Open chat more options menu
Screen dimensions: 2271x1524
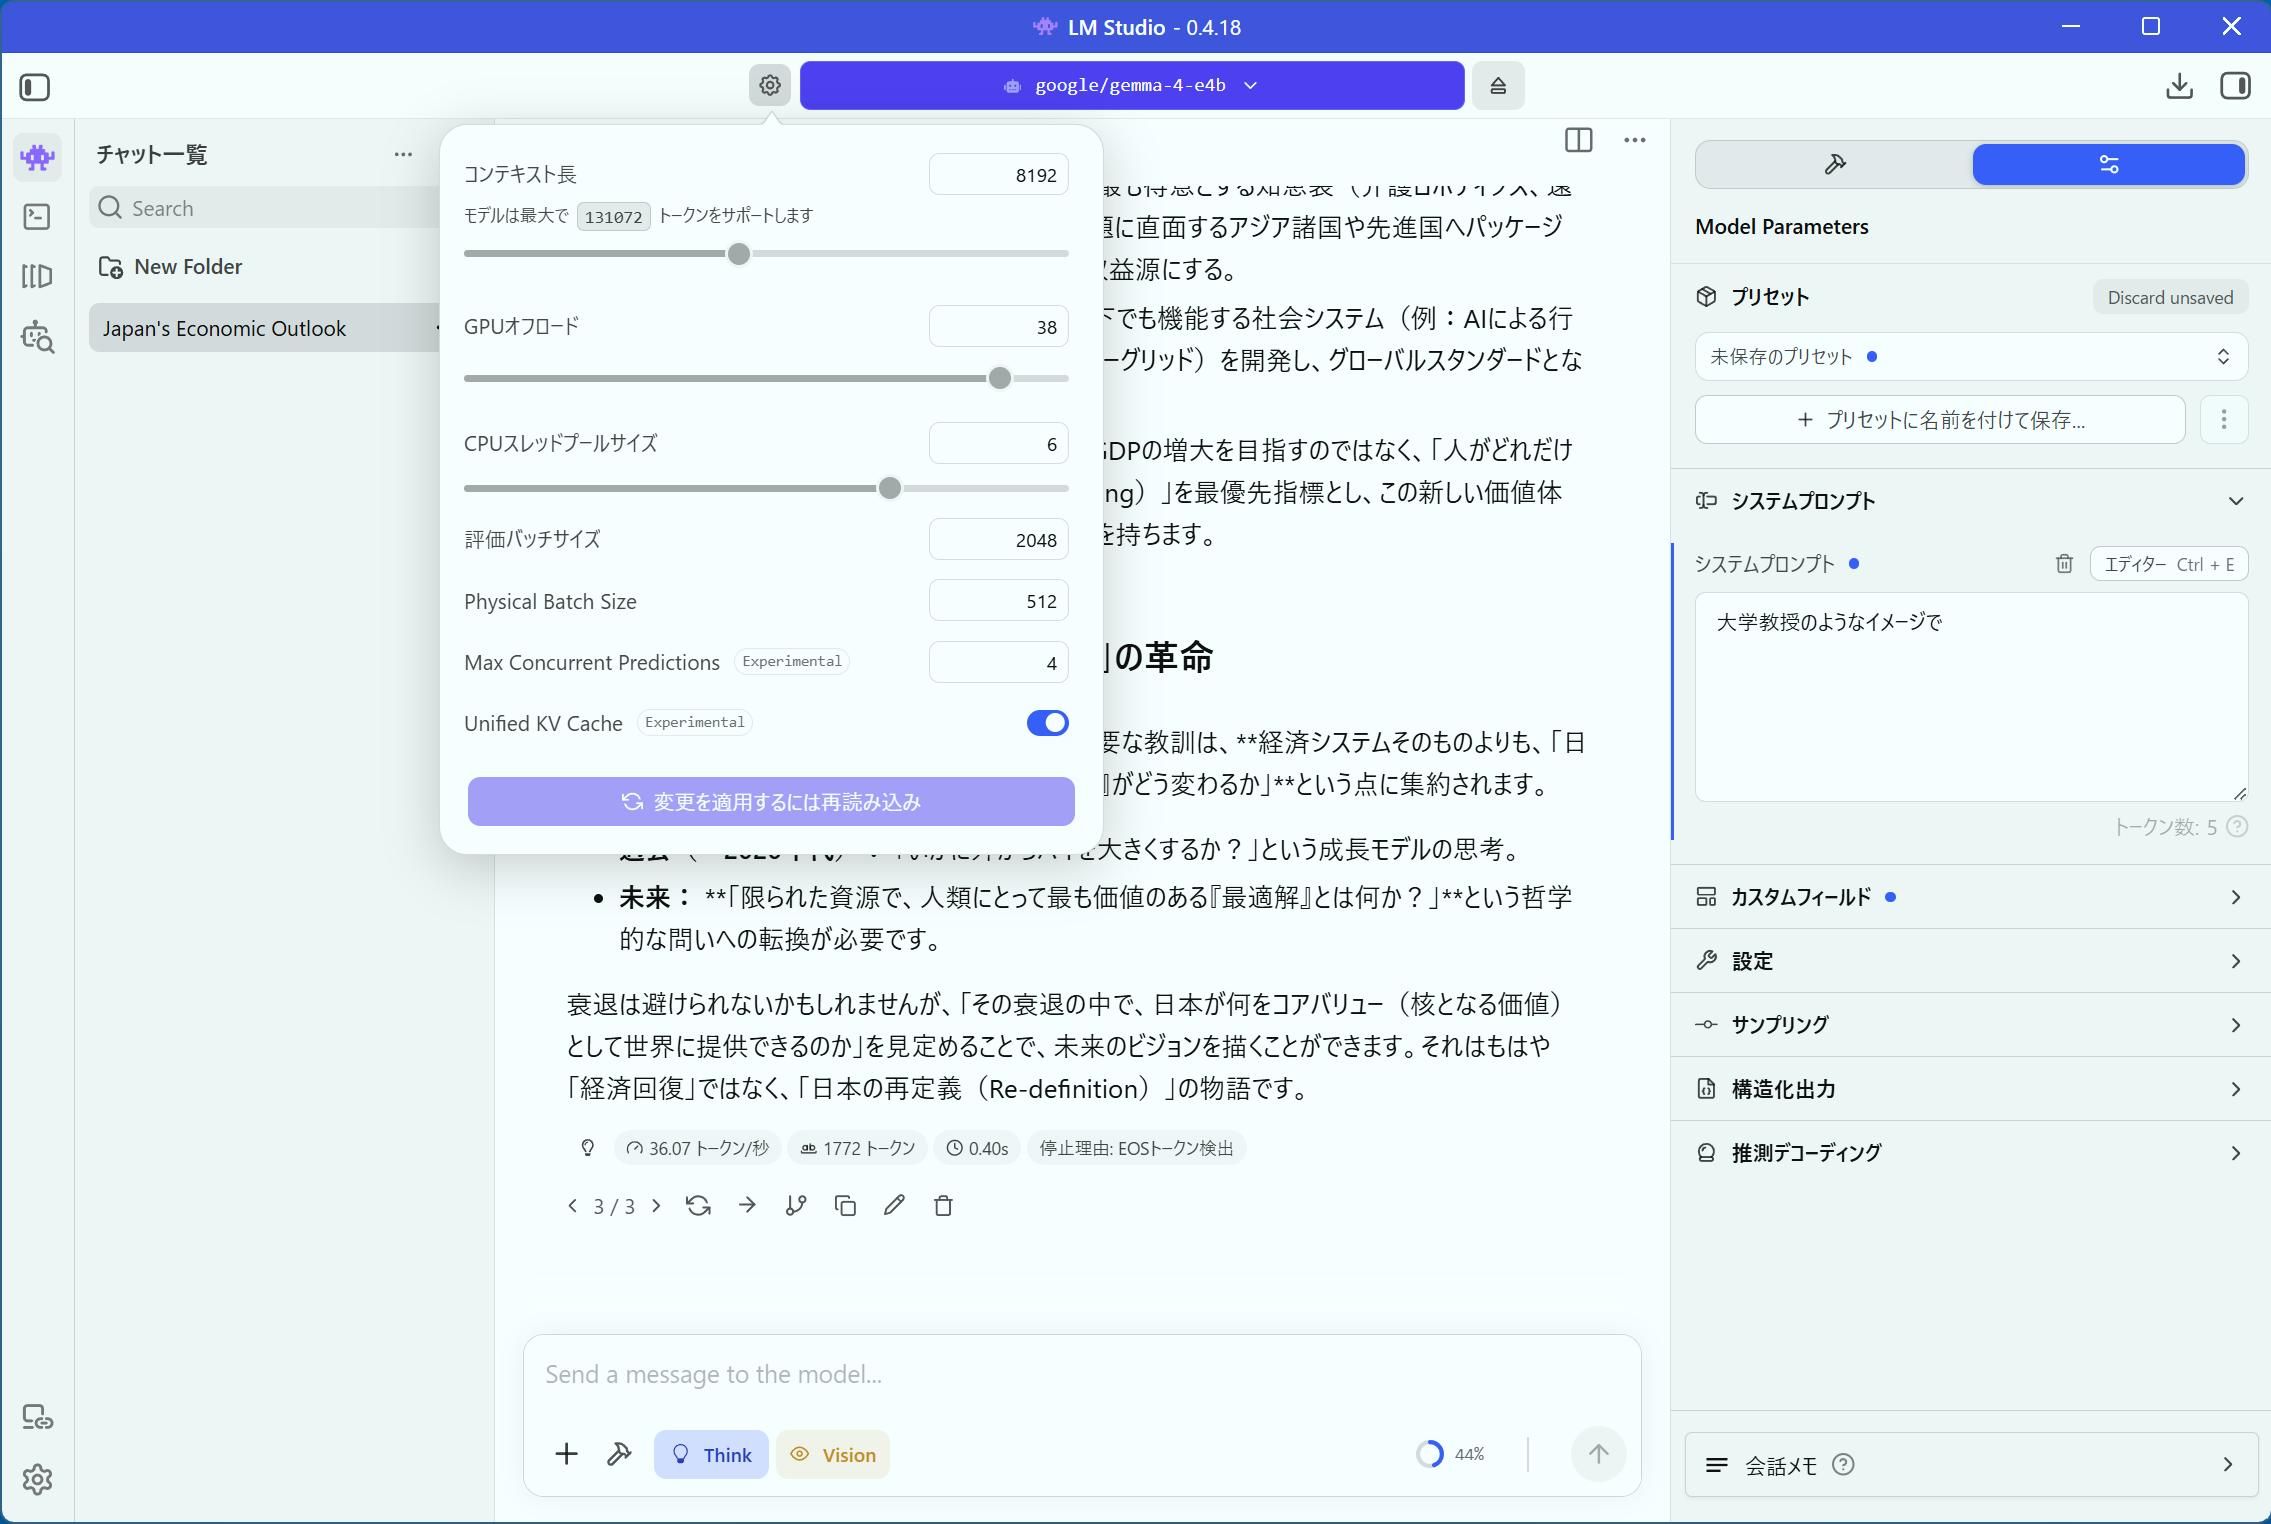coord(1635,140)
